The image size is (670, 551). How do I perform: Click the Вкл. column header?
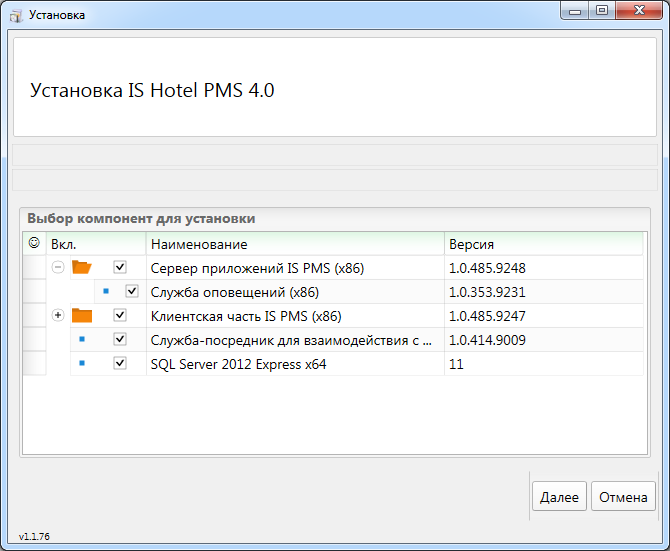pos(96,244)
